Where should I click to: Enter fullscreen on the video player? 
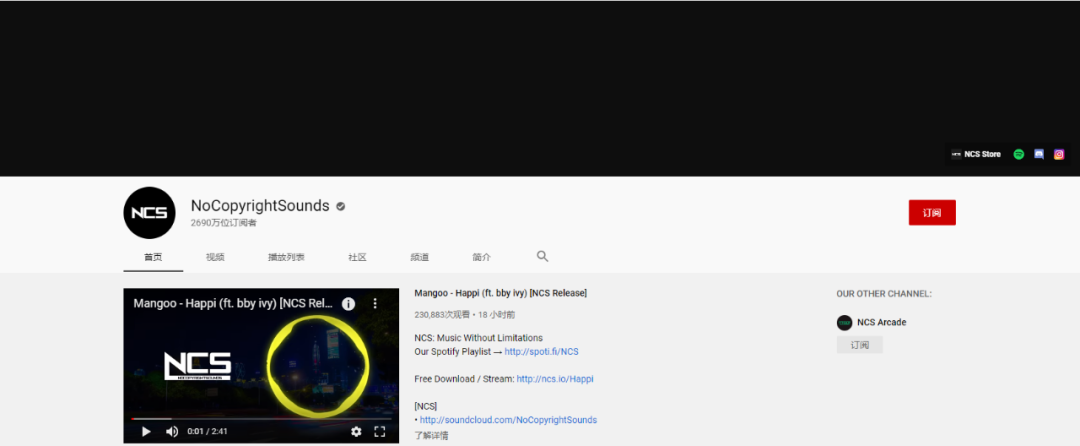(x=380, y=432)
